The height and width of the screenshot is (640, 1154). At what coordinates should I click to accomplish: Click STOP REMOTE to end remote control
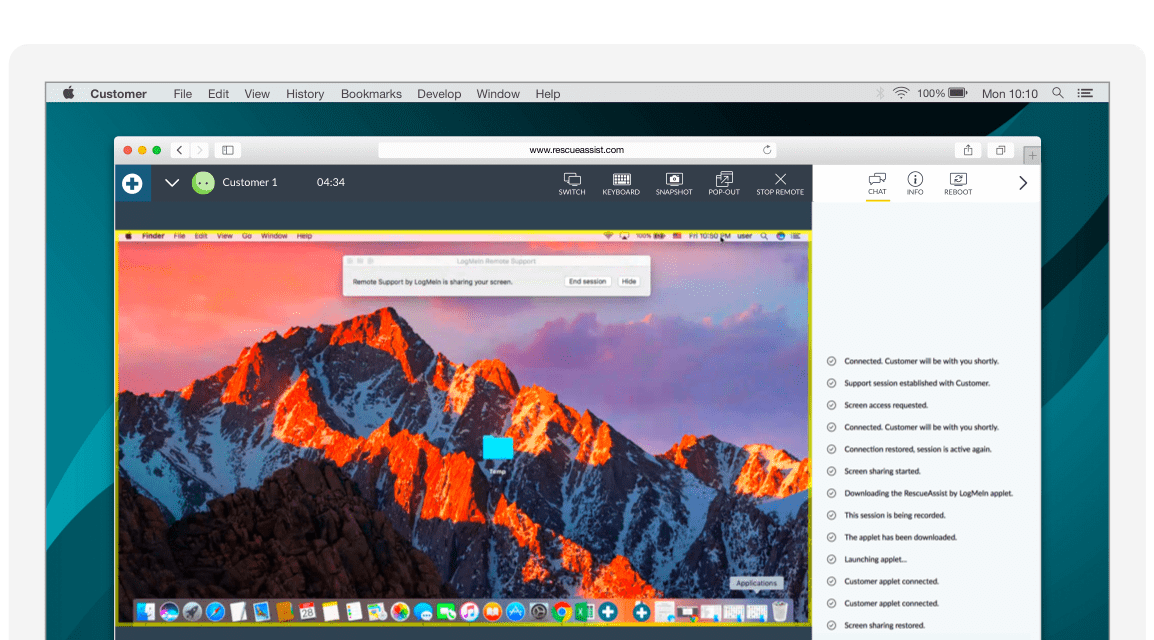click(x=780, y=183)
